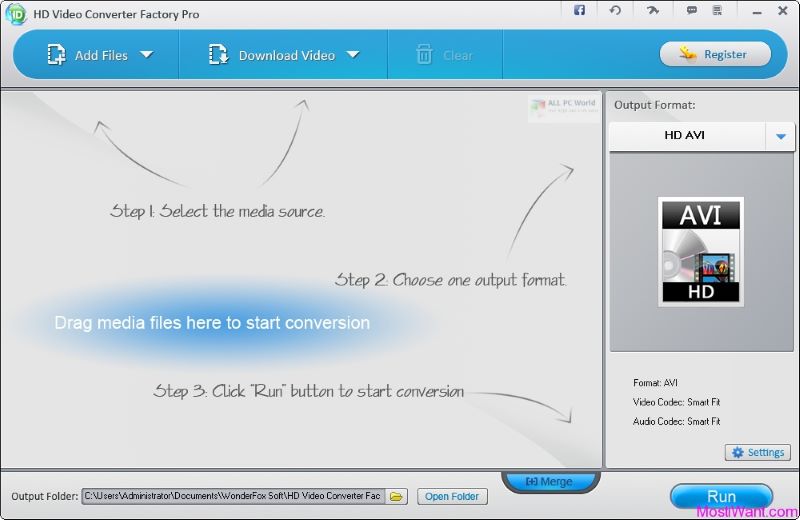Expand the Add Files dropdown arrow
Screen dimensions: 800x520
coord(146,54)
